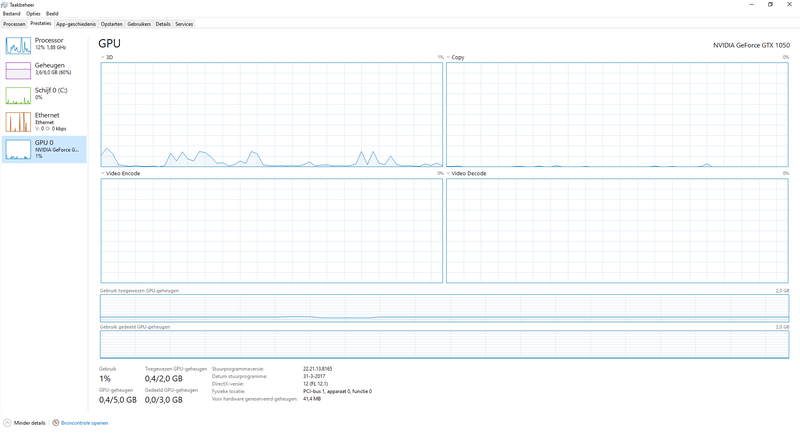Viewport: 800px width, 433px height.
Task: Click the driver version 22.21.13.8165
Action: [x=317, y=369]
